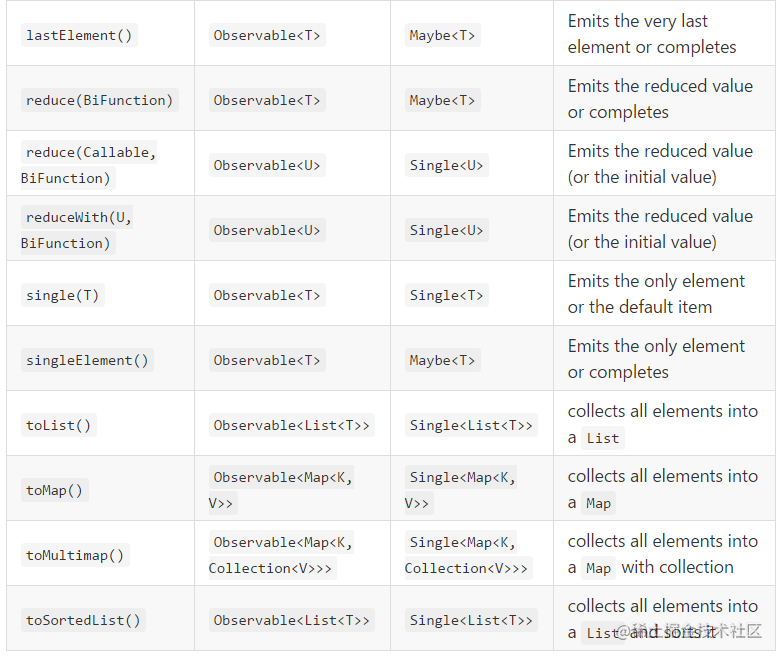The height and width of the screenshot is (659, 781).
Task: Select singleElement() in the method column
Action: point(87,360)
